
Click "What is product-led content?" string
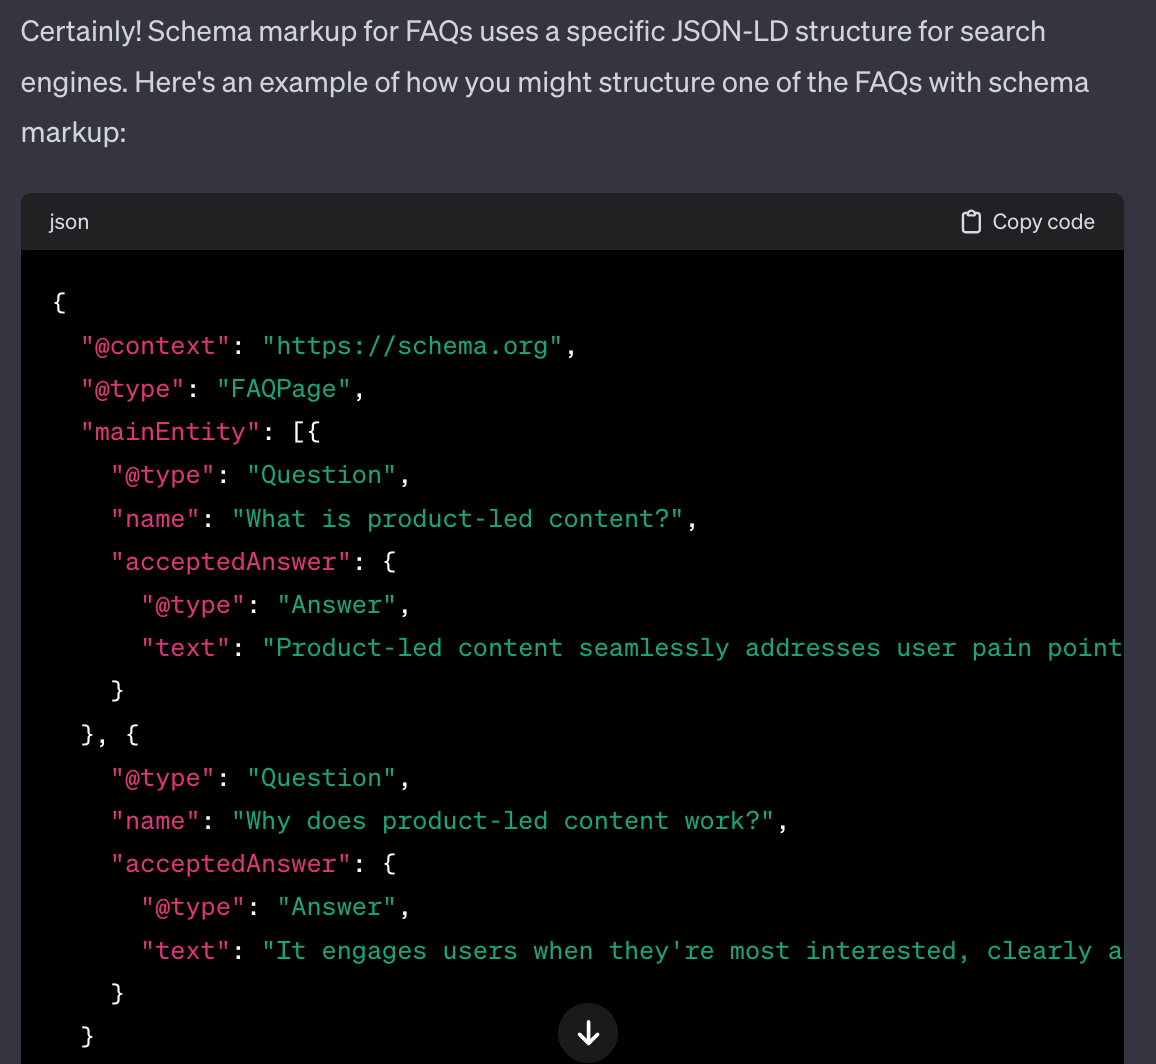click(458, 518)
